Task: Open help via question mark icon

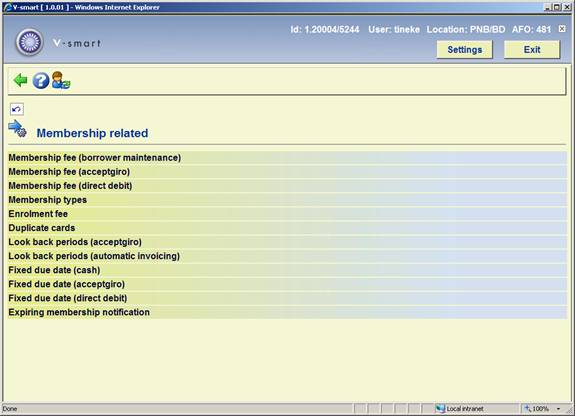Action: (41, 80)
